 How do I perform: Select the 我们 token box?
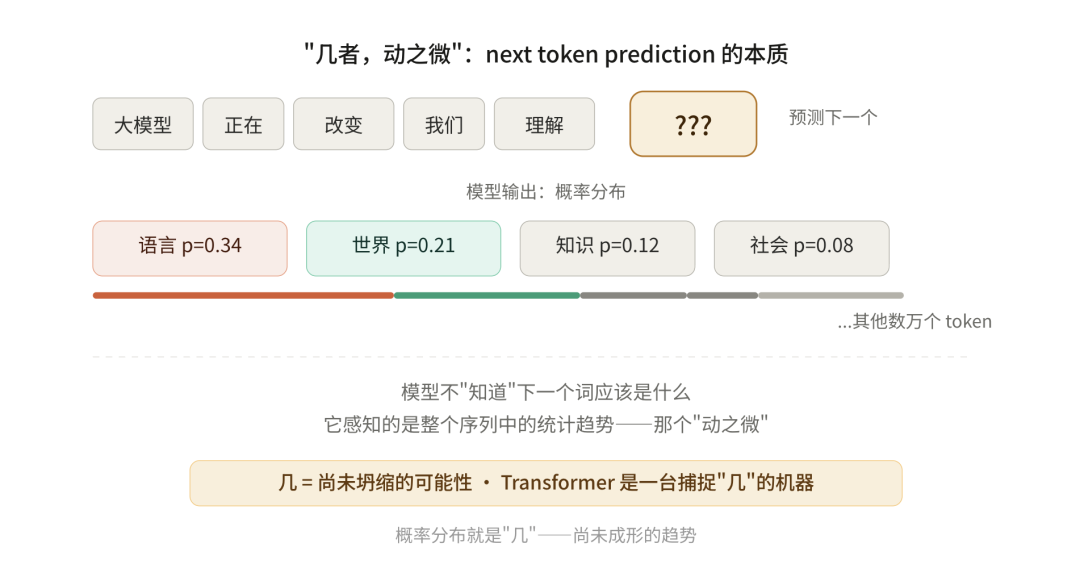[x=444, y=124]
